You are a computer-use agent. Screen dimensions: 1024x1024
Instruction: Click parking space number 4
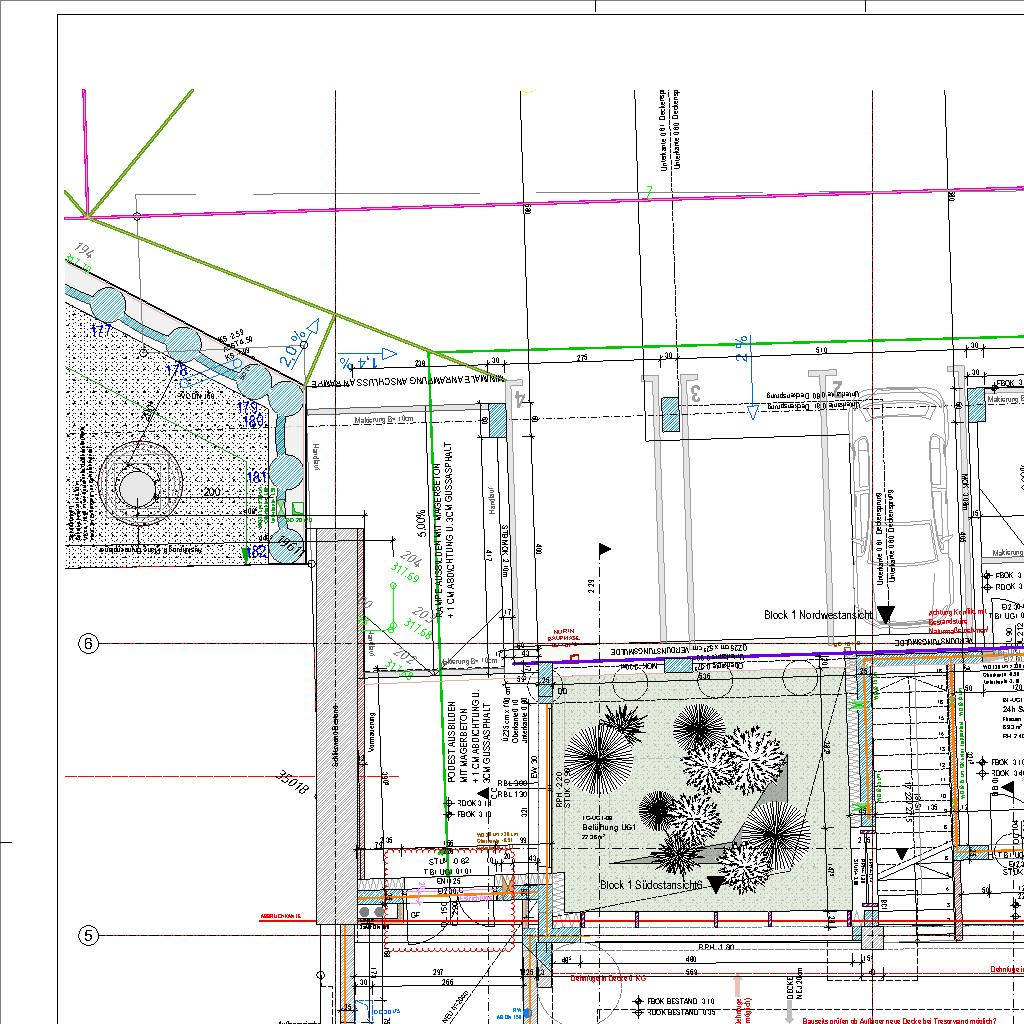[x=519, y=398]
